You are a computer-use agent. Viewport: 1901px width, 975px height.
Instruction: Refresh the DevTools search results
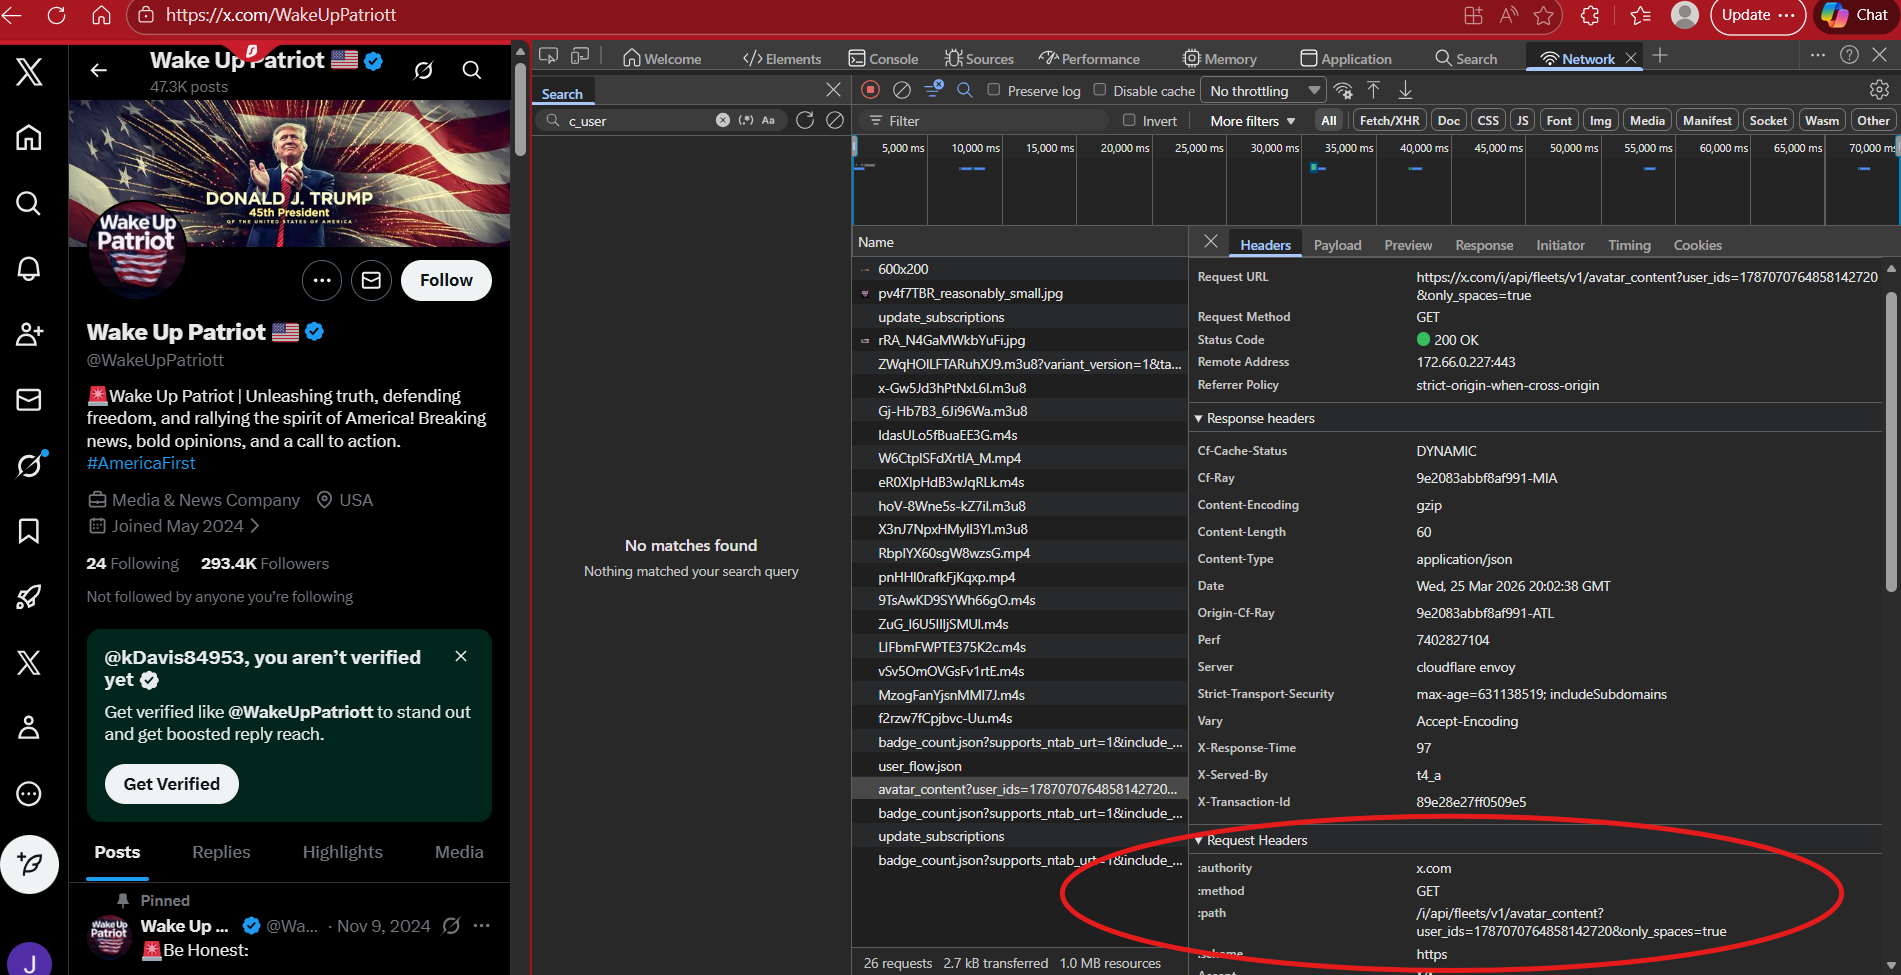pyautogui.click(x=805, y=120)
